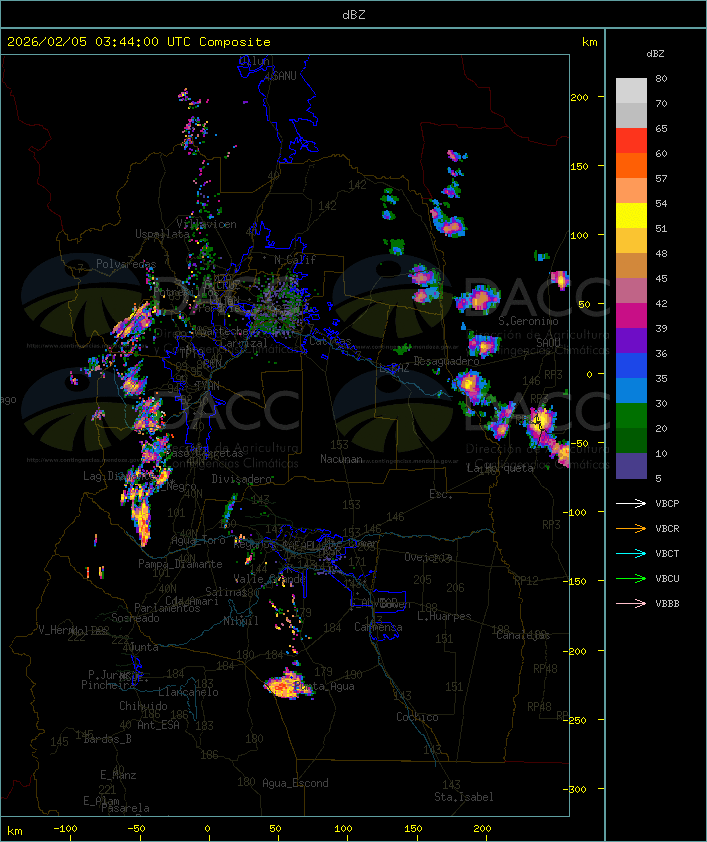Screen dimensions: 707x842
Task: Click the 45 value on the color scale
Action: 661,279
